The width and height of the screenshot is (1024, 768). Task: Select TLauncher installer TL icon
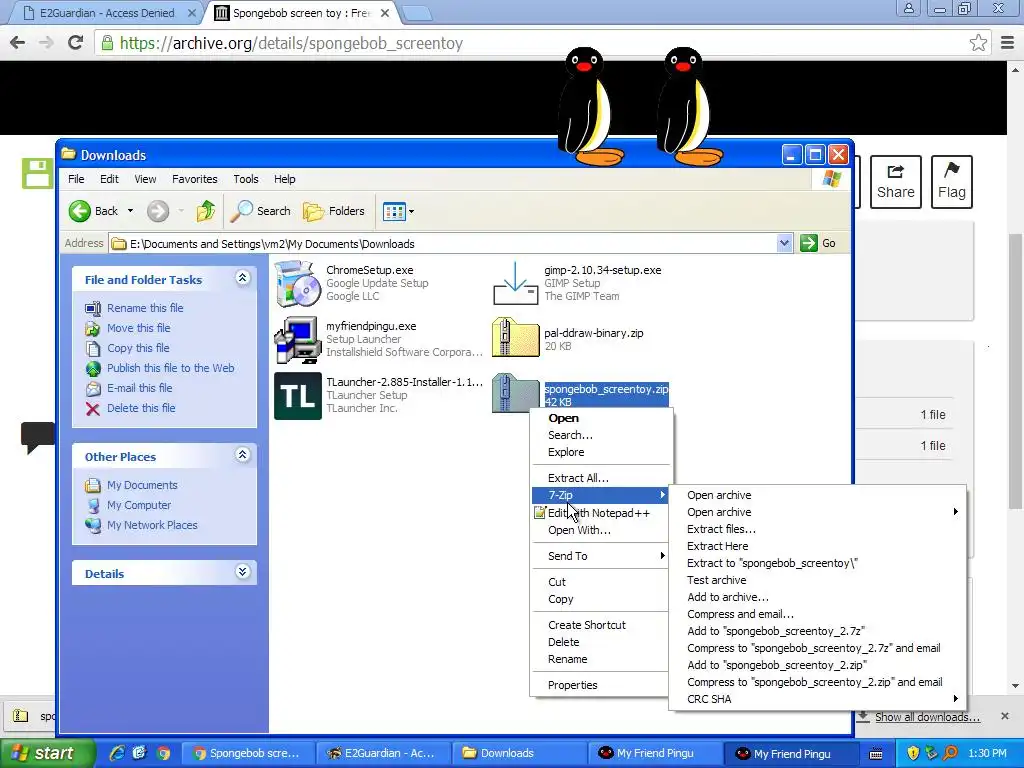point(298,396)
